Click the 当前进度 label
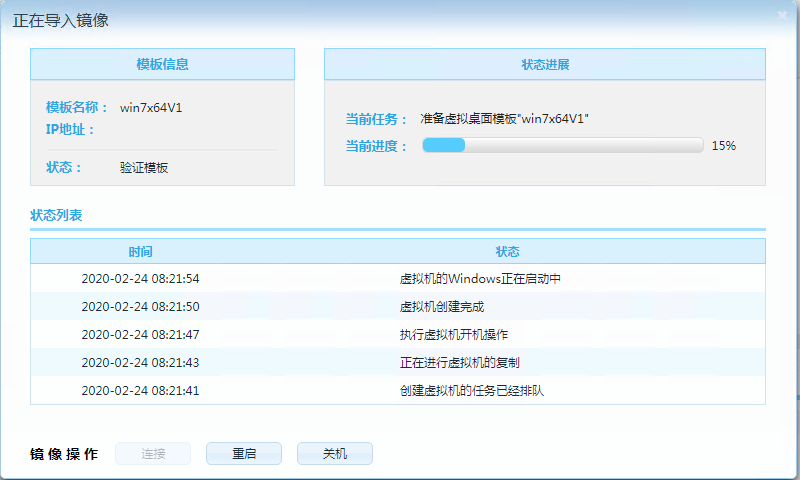 click(377, 146)
